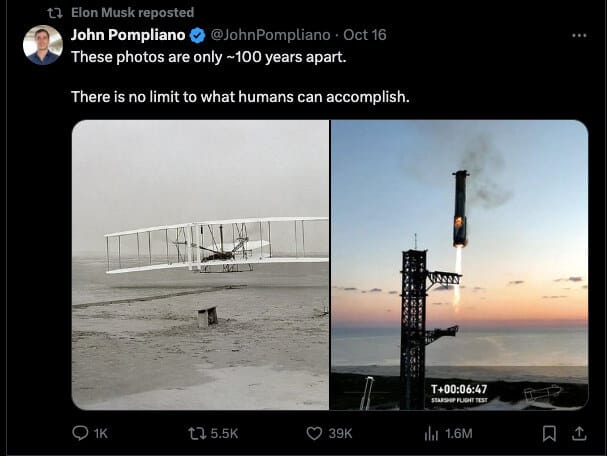This screenshot has height=456, width=607.
Task: Open the three-dot more options menu
Action: click(x=579, y=35)
